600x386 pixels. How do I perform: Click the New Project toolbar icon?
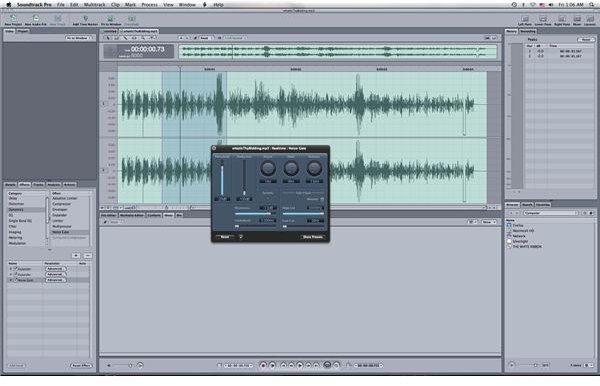click(x=13, y=18)
